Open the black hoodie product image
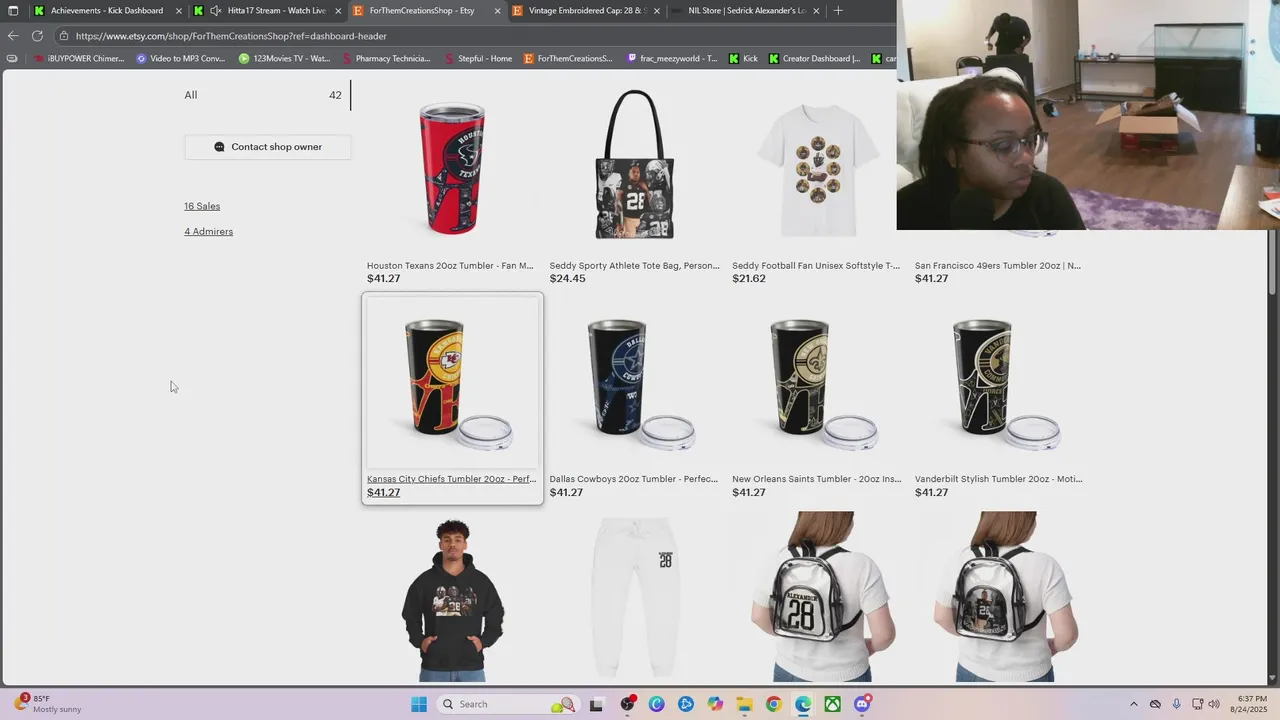Image resolution: width=1280 pixels, height=720 pixels. 452,597
